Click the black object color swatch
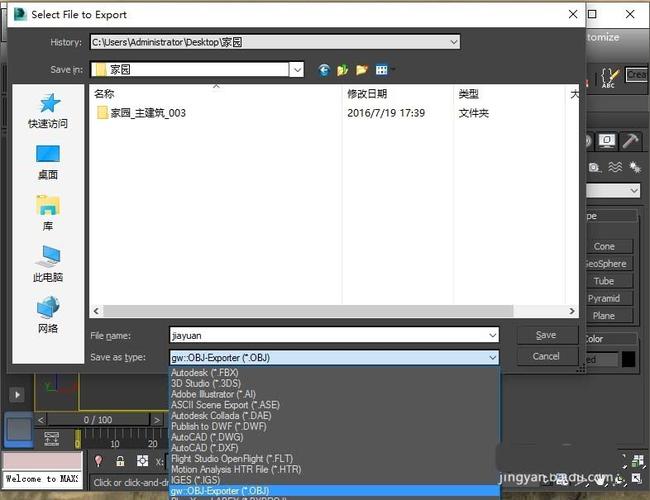The height and width of the screenshot is (500, 650). 628,359
